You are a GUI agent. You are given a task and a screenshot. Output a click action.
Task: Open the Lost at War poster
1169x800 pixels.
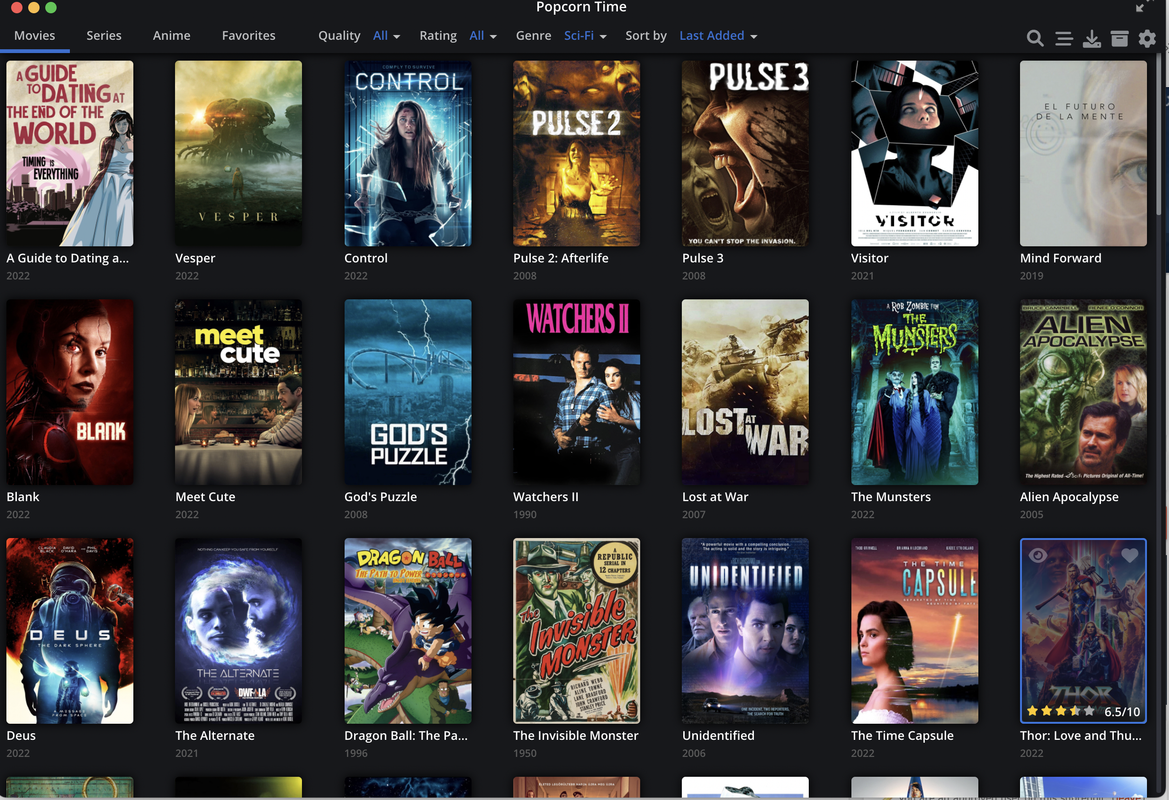(746, 392)
